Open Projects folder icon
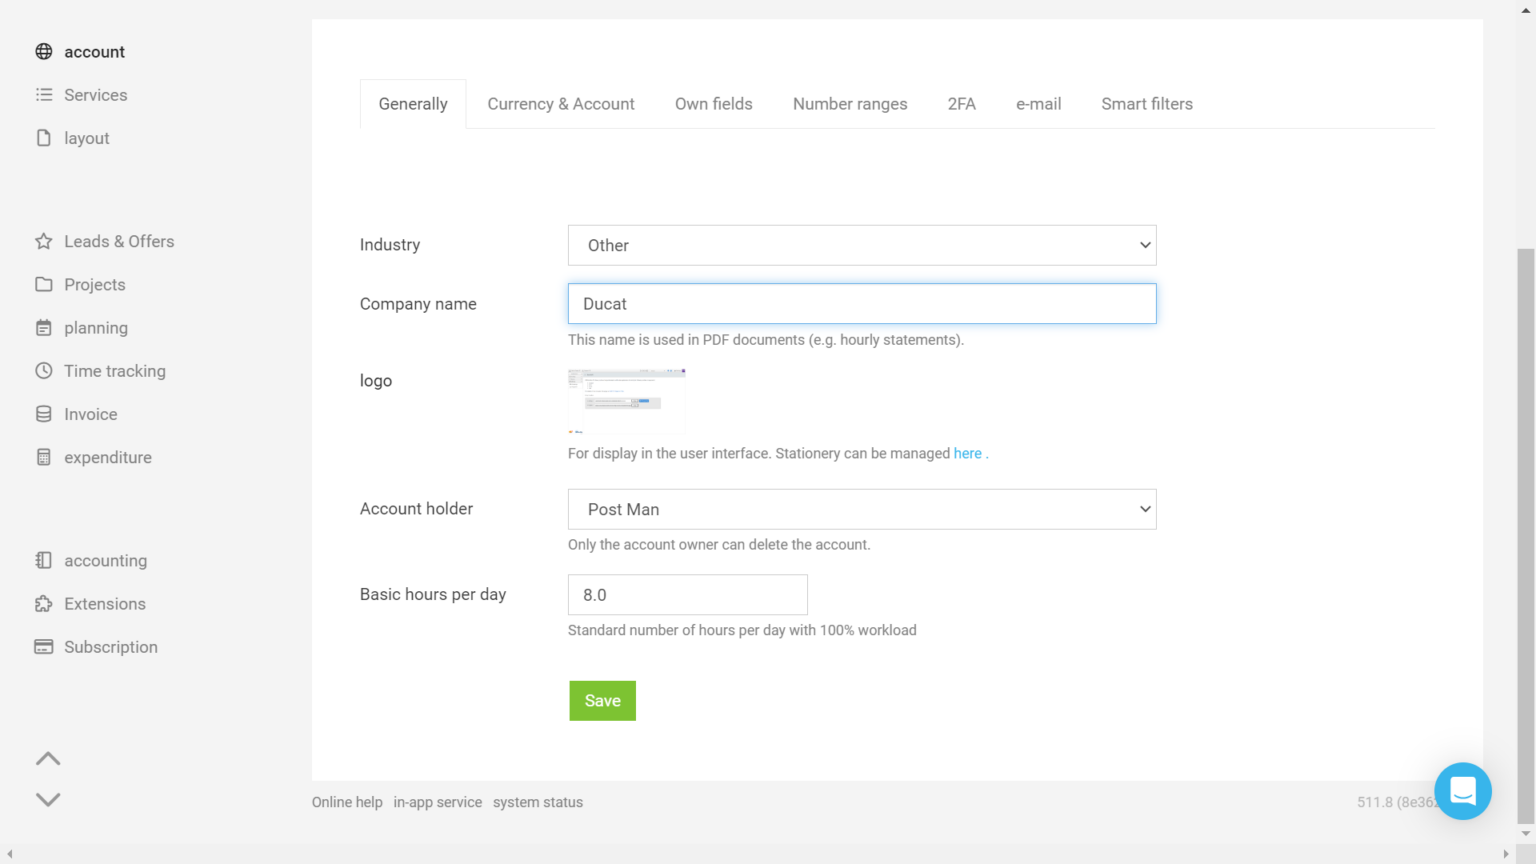Image resolution: width=1536 pixels, height=864 pixels. pos(44,284)
